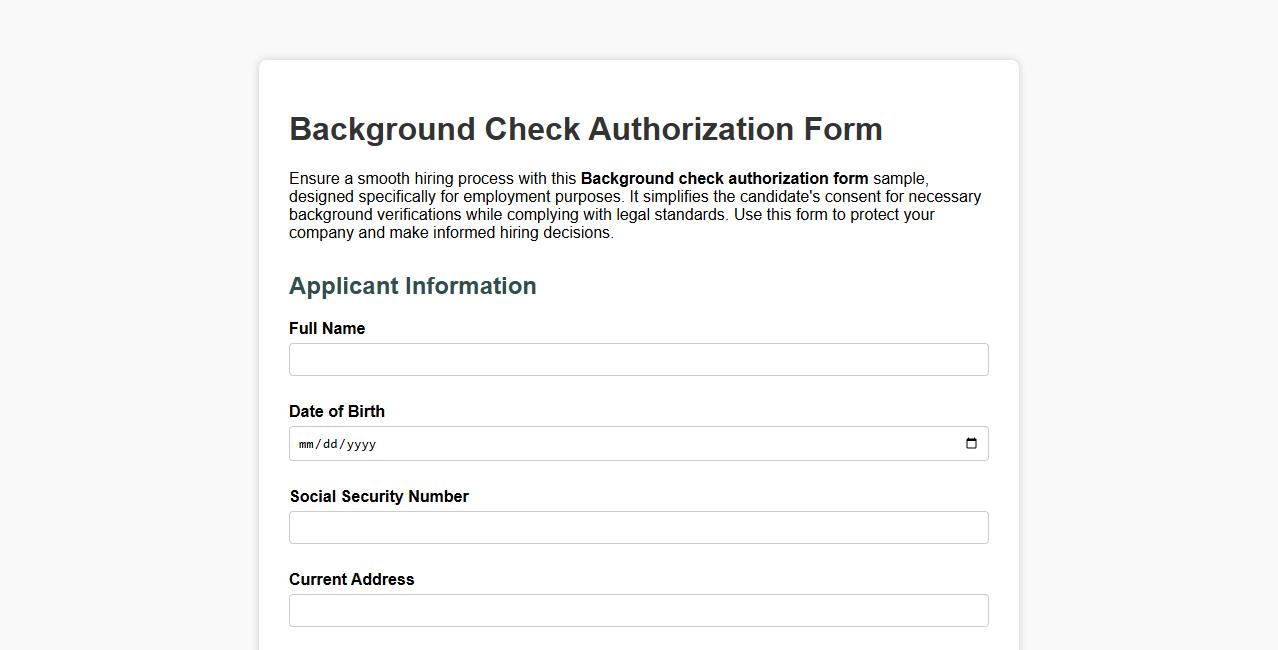The image size is (1278, 650).
Task: Focus the Social Security Number input field
Action: 638,527
